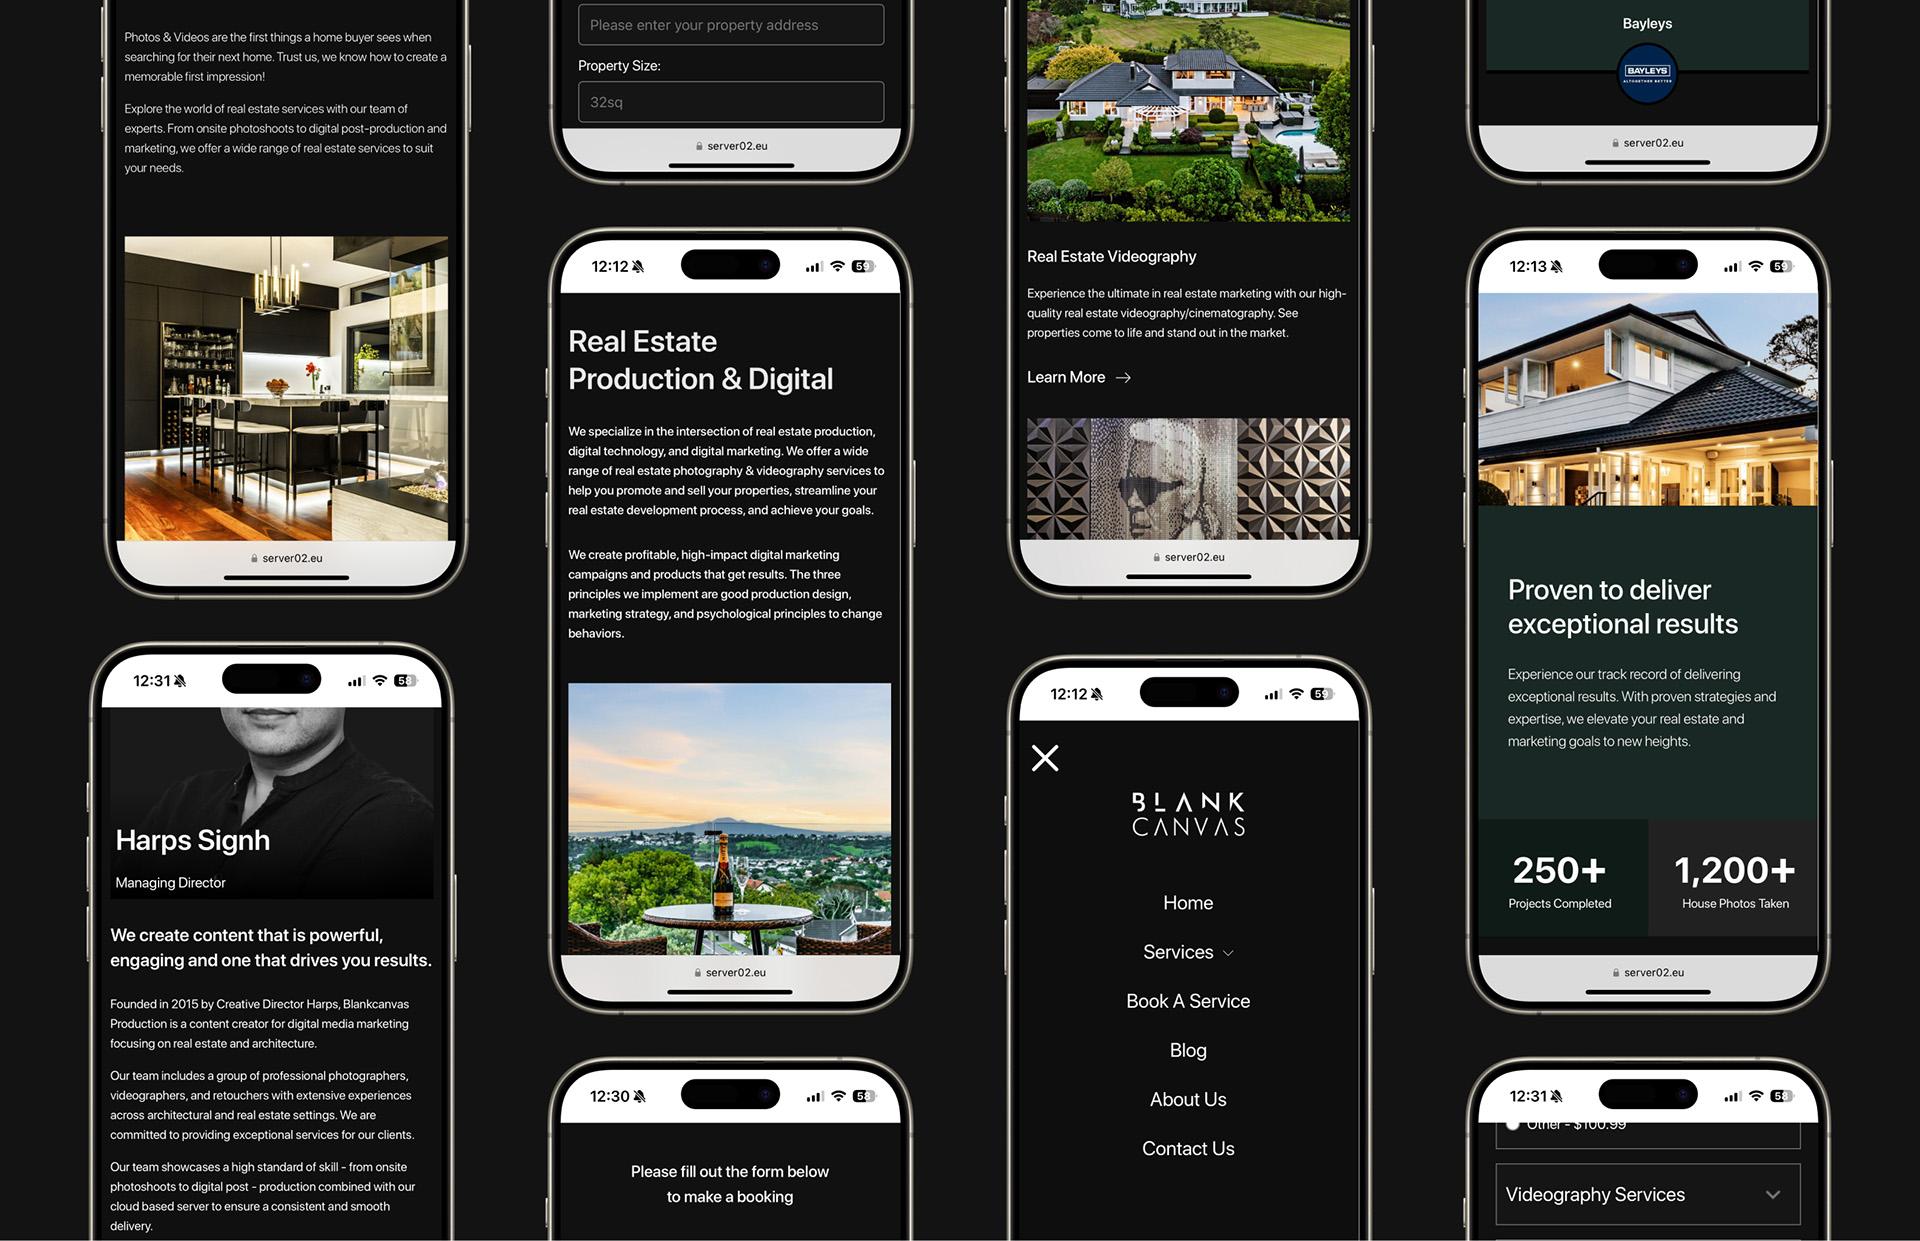Select the Home menu item
1920x1241 pixels.
1187,902
